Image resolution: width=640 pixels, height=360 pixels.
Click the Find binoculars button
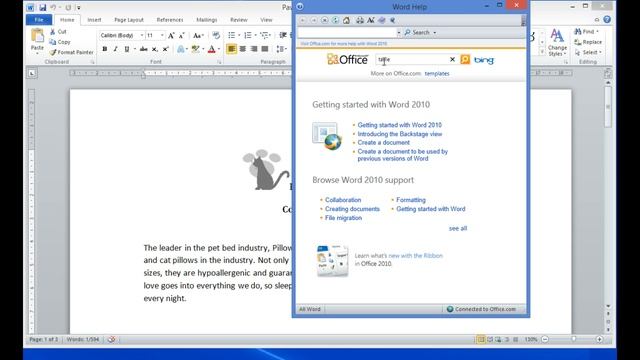click(586, 31)
